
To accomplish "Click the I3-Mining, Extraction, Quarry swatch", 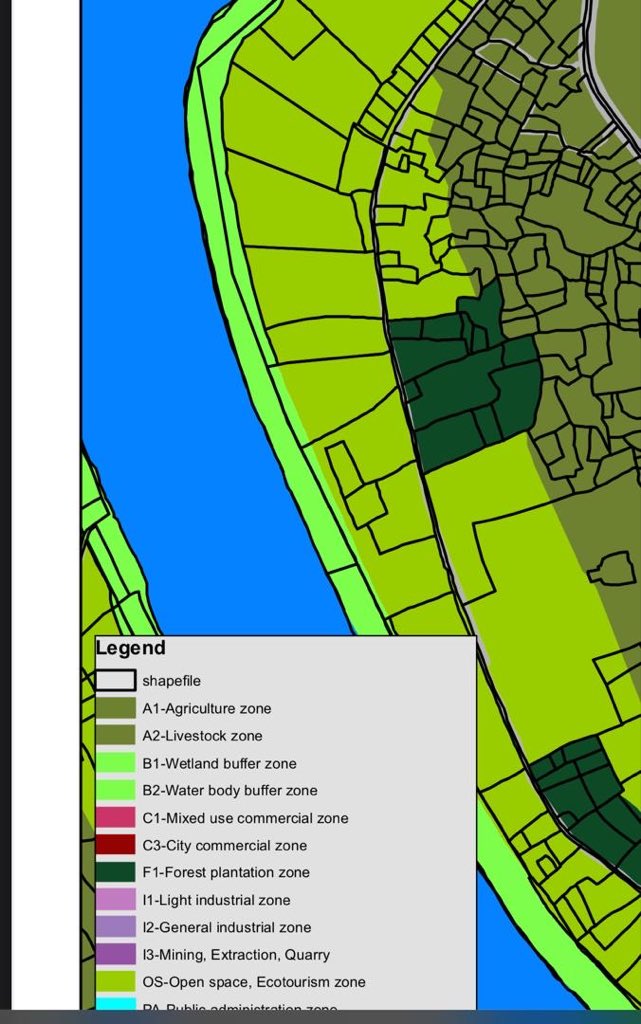I will point(115,954).
